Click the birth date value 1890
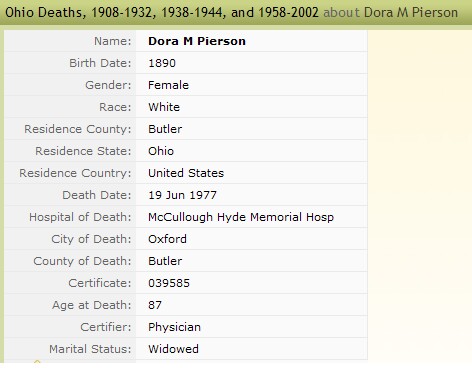The width and height of the screenshot is (472, 368). (162, 63)
